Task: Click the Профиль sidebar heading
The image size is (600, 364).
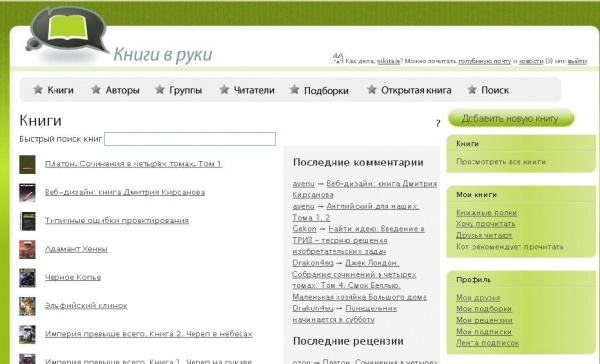Action: pos(473,279)
